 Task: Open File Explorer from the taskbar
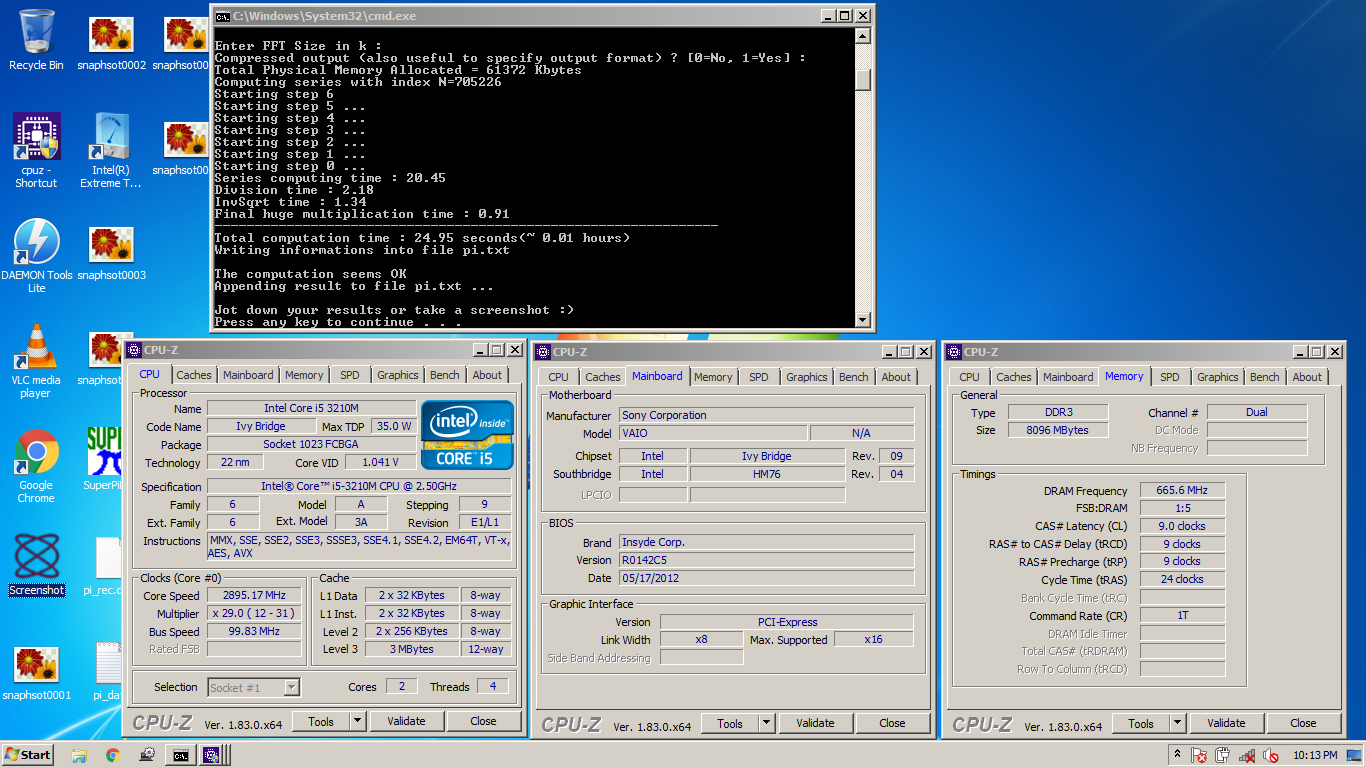click(79, 755)
